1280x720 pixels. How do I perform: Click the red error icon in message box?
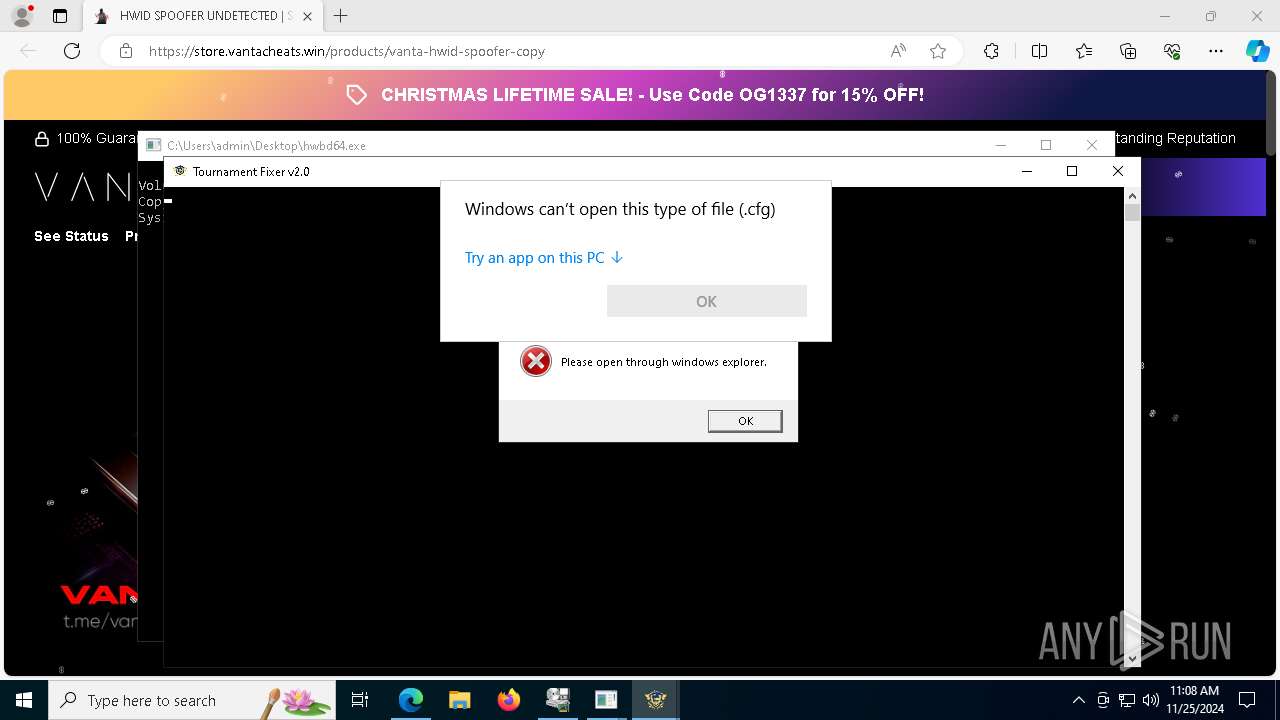[x=536, y=361]
